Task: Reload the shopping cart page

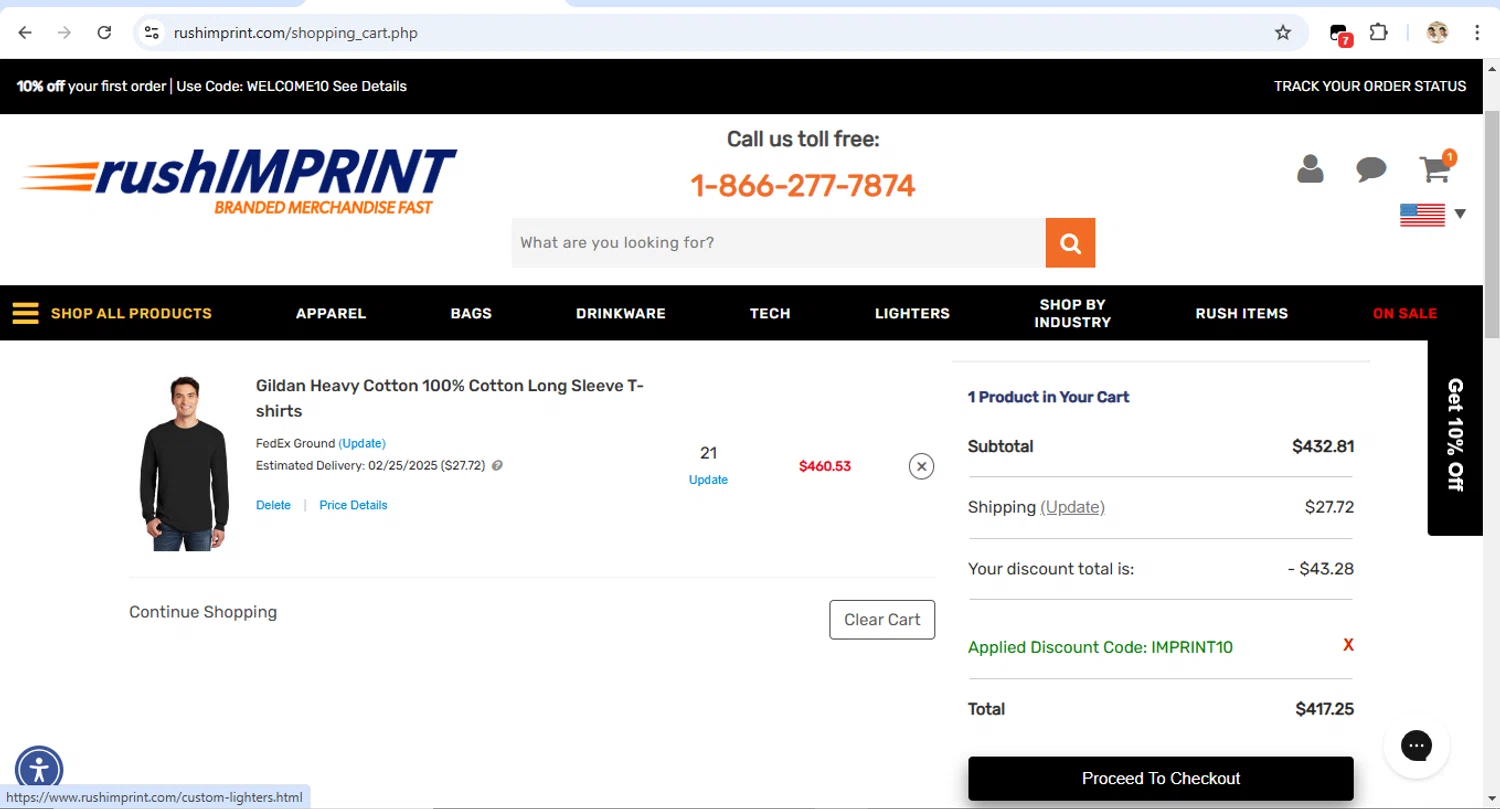Action: click(104, 33)
